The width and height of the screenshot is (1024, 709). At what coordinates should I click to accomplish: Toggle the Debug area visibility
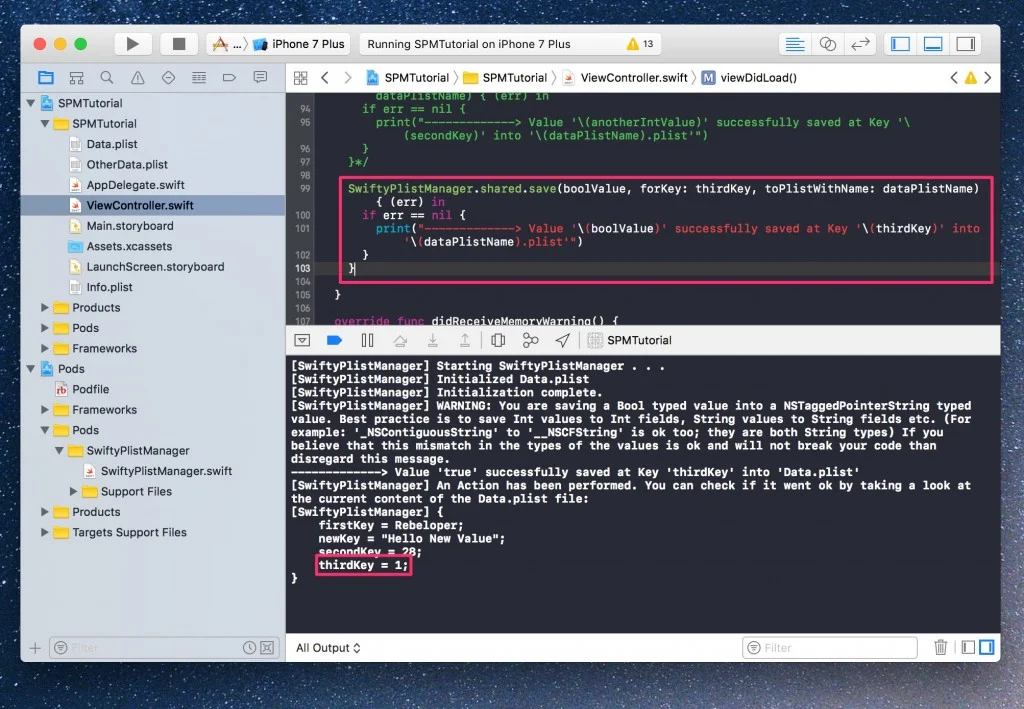[933, 44]
